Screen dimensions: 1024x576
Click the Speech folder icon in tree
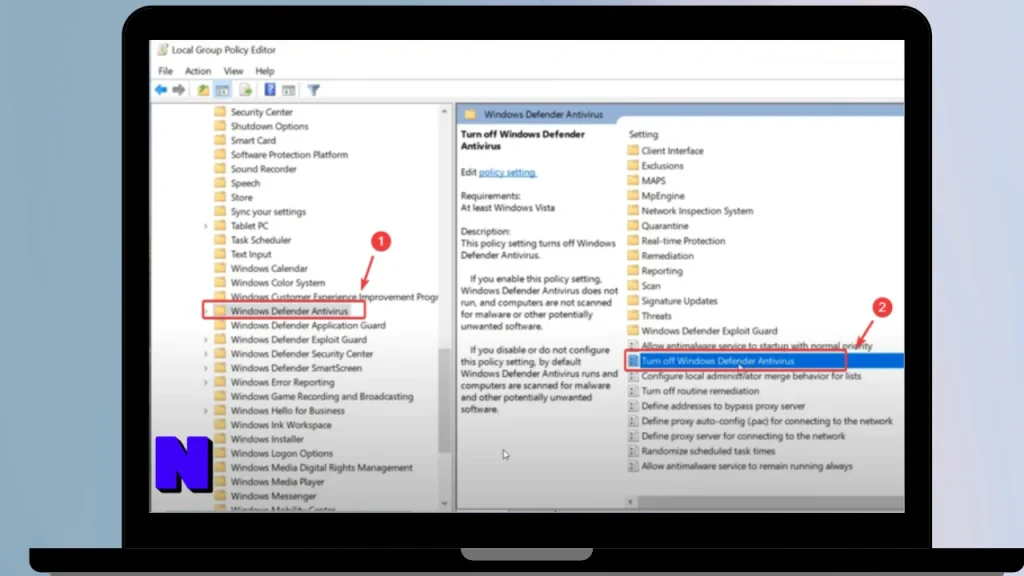[x=220, y=183]
